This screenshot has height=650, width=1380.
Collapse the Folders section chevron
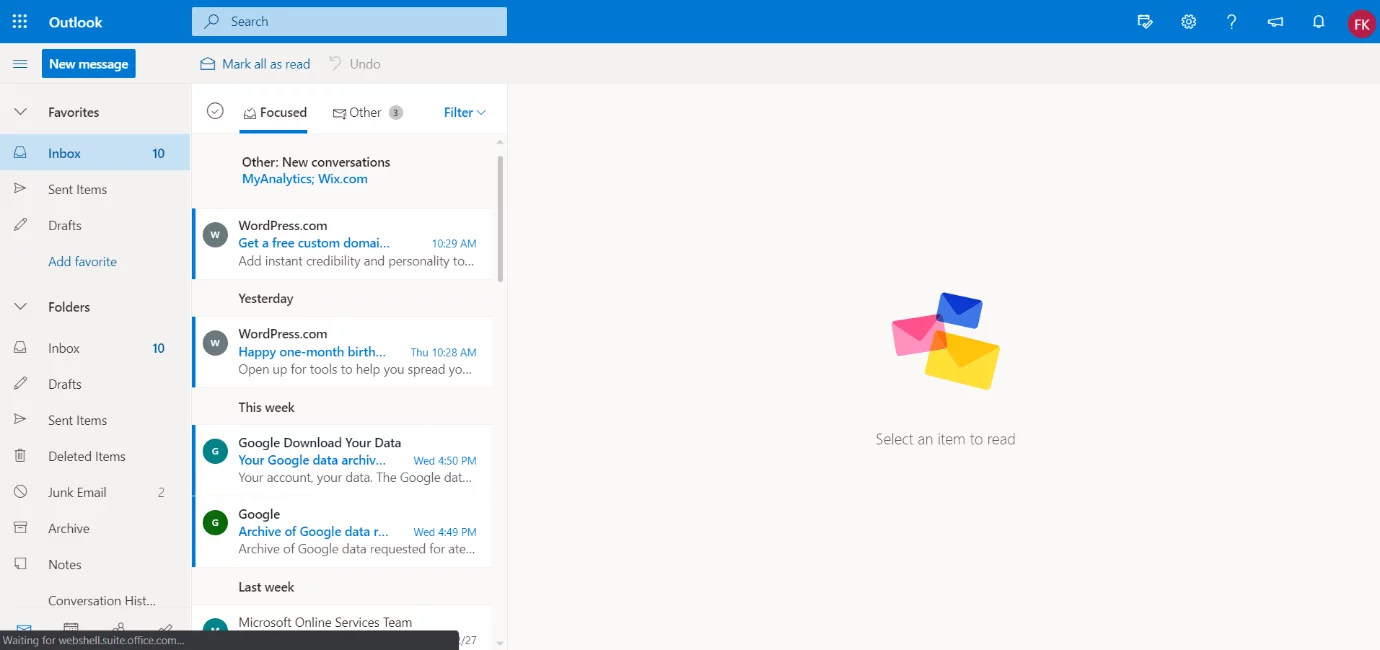[x=20, y=307]
